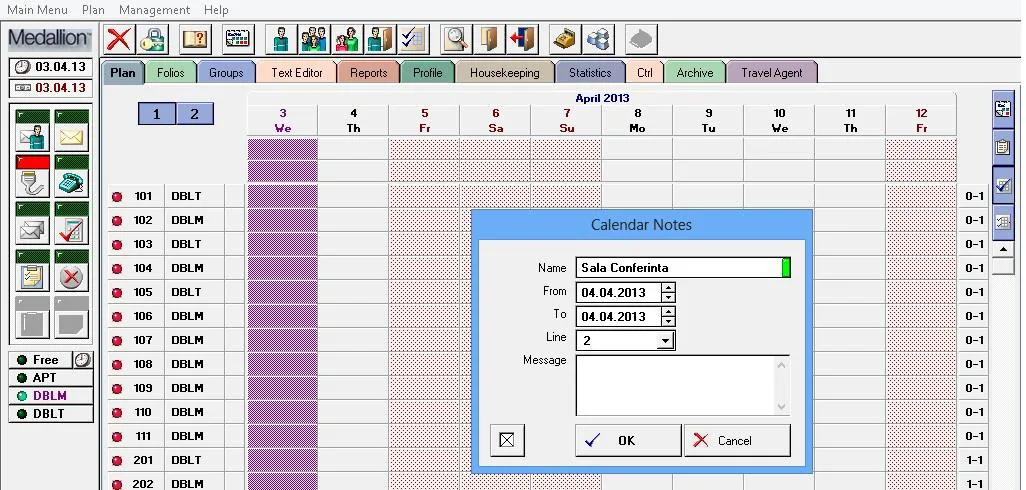This screenshot has width=1026, height=490.
Task: Click the calendar icon on right sidebar
Action: pyautogui.click(x=1002, y=109)
